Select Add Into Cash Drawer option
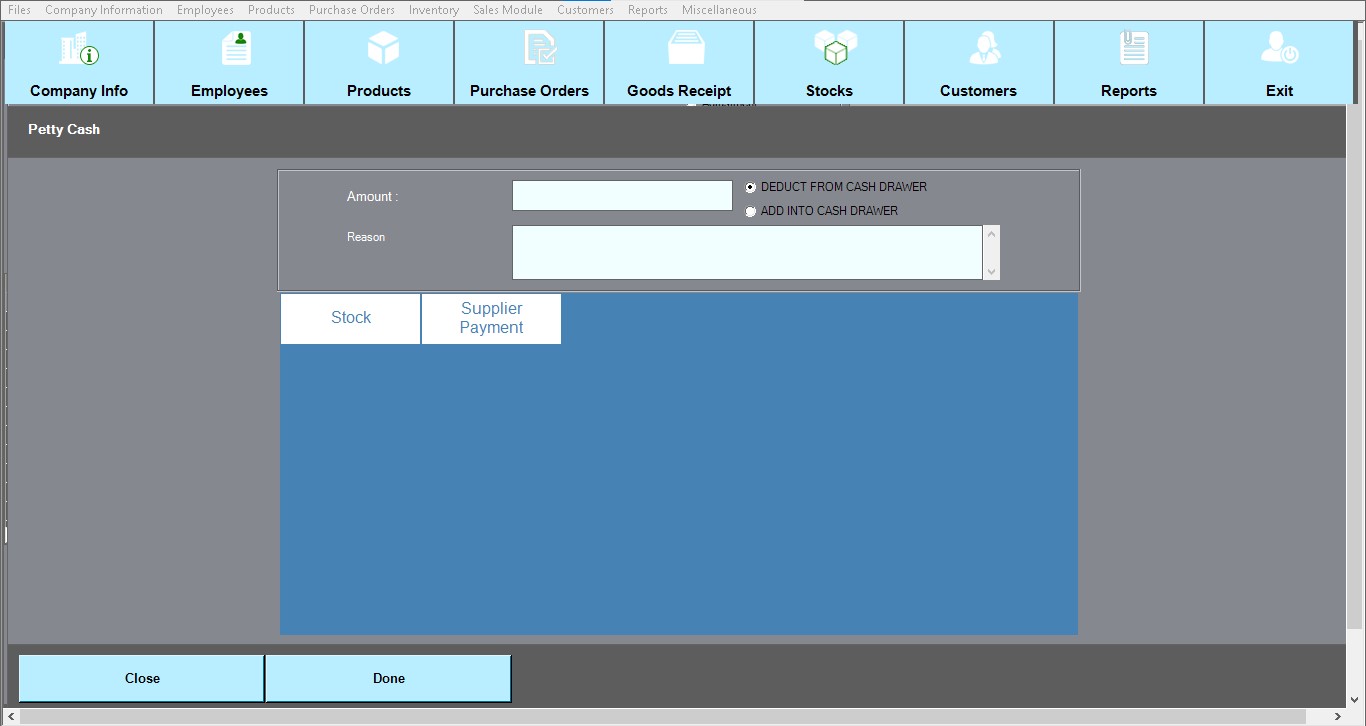This screenshot has height=726, width=1366. click(751, 211)
